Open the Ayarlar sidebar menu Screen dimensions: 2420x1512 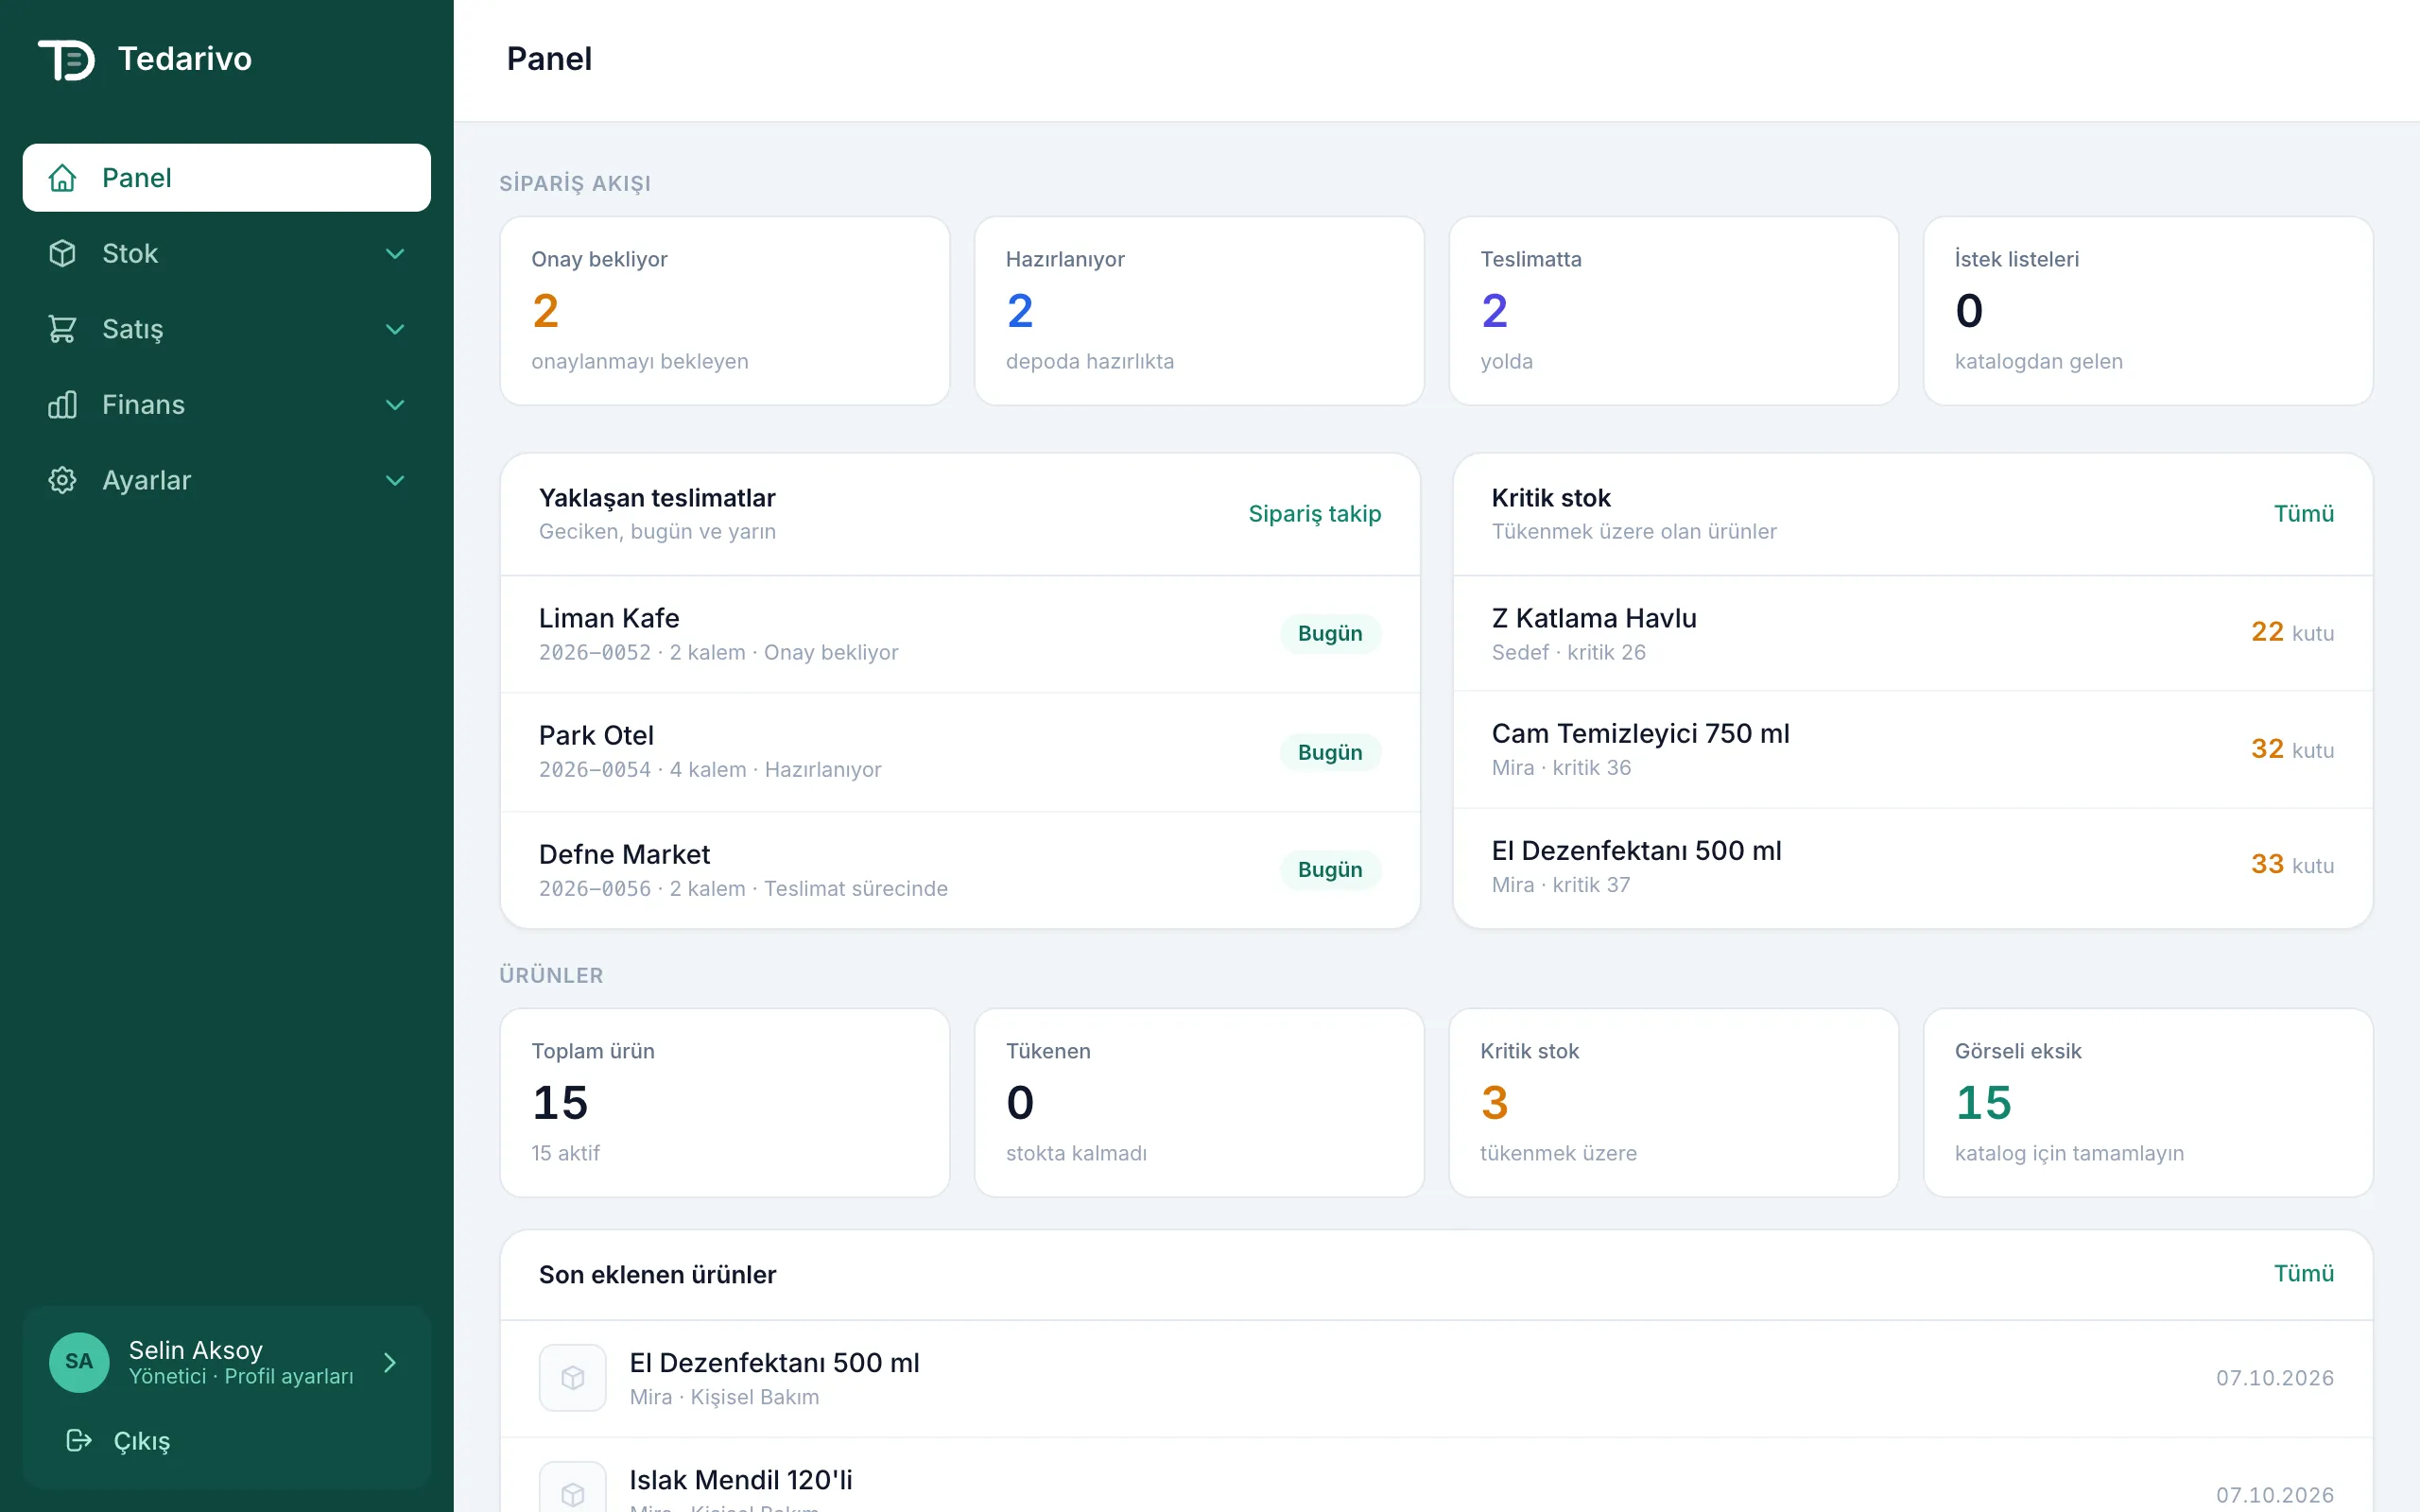tap(227, 480)
